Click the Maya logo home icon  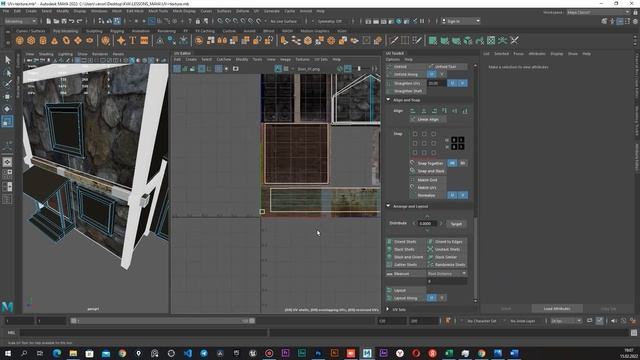[x=7, y=306]
